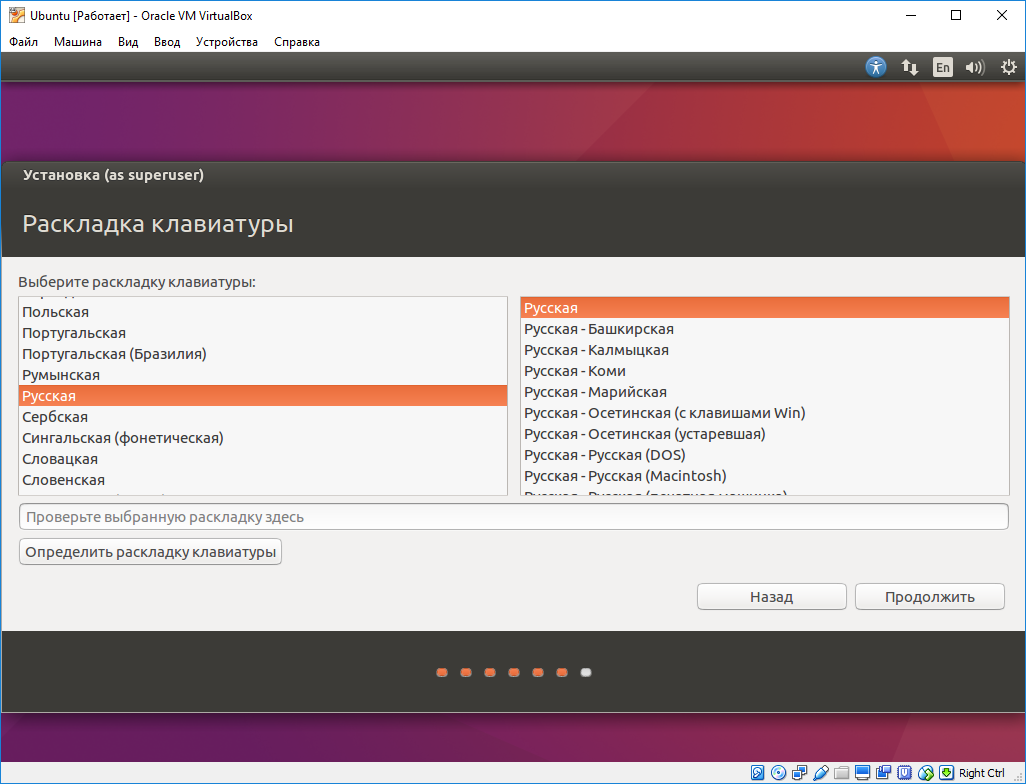
Task: Open the Устройства menu
Action: pyautogui.click(x=226, y=42)
